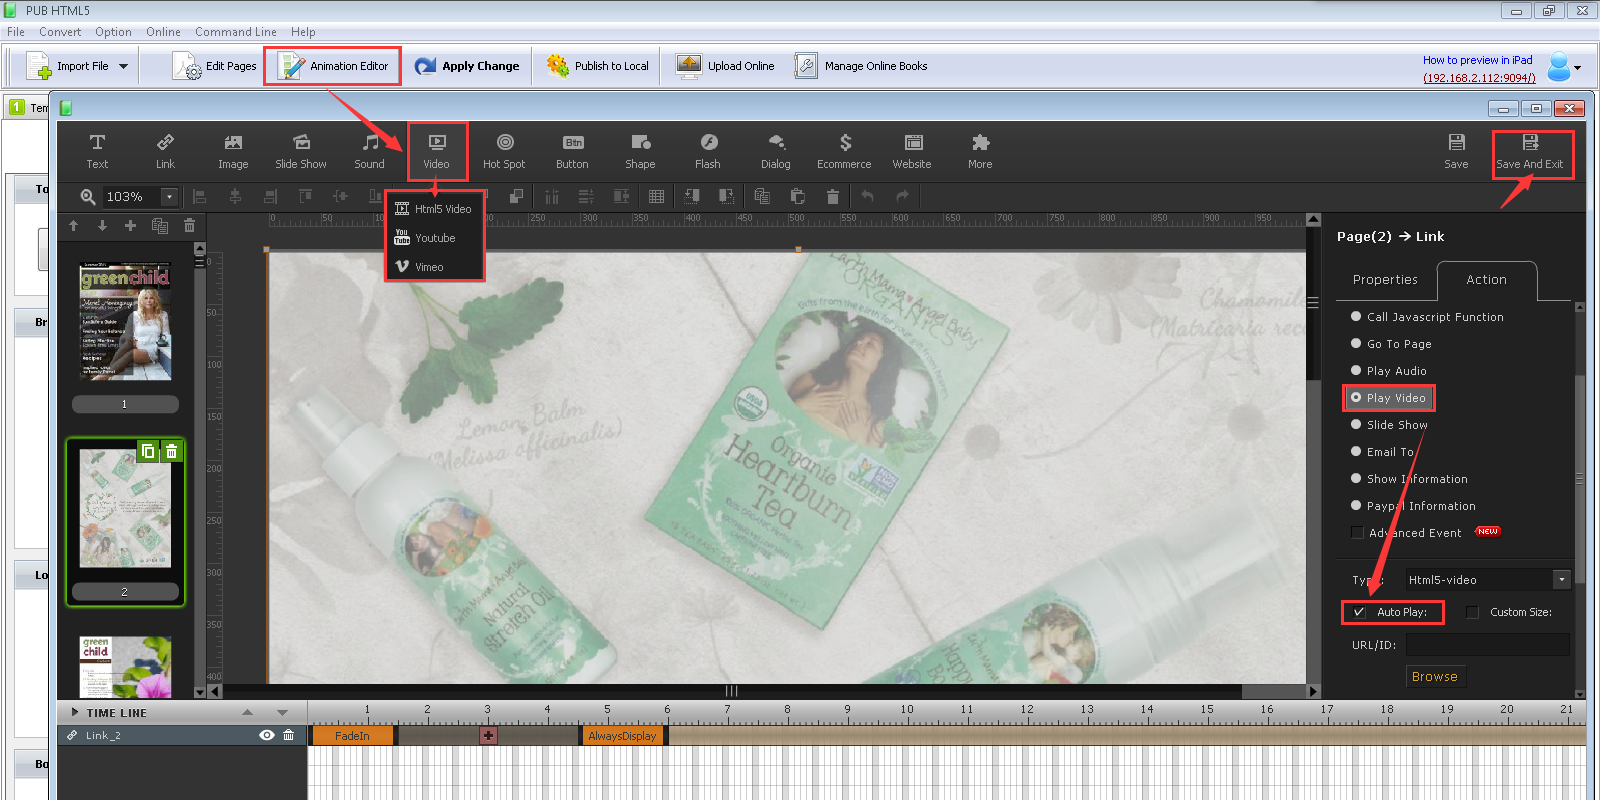This screenshot has height=800, width=1600.
Task: Enable the Custom Size checkbox
Action: tap(1472, 612)
